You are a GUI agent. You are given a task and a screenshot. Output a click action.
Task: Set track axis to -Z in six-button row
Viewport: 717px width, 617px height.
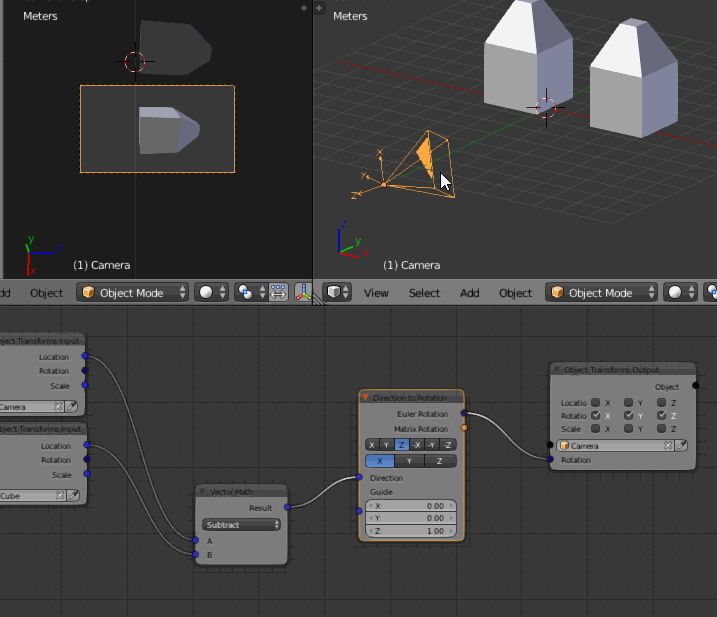[448, 445]
